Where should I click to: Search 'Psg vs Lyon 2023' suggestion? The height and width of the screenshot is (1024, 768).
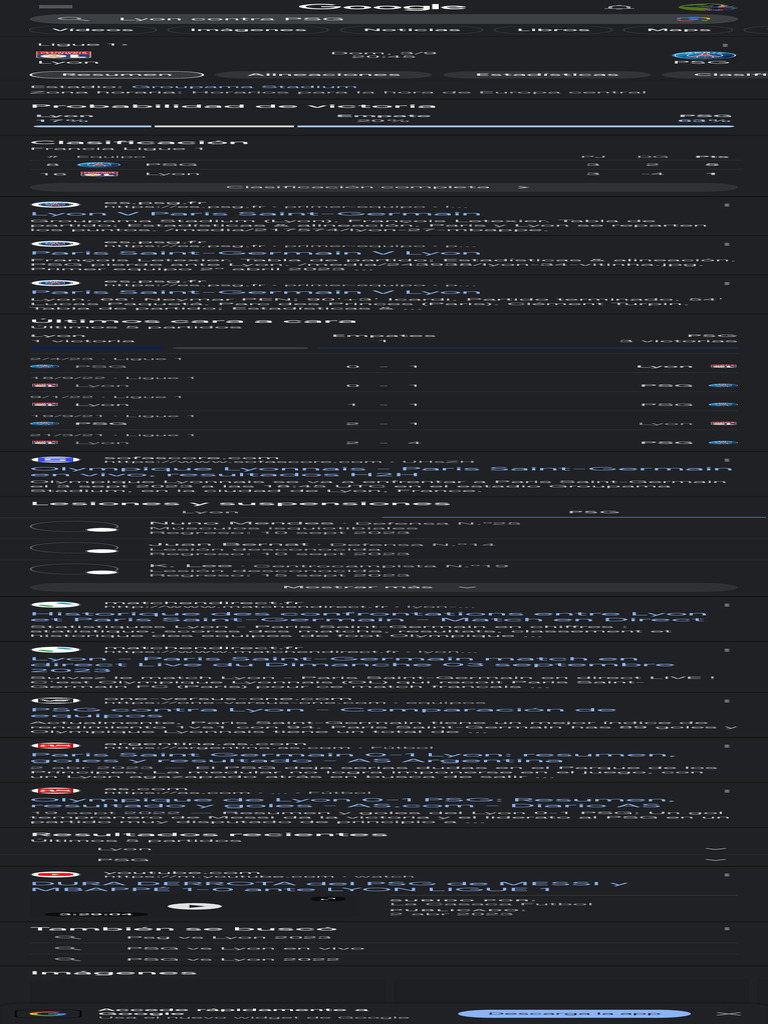(384, 937)
